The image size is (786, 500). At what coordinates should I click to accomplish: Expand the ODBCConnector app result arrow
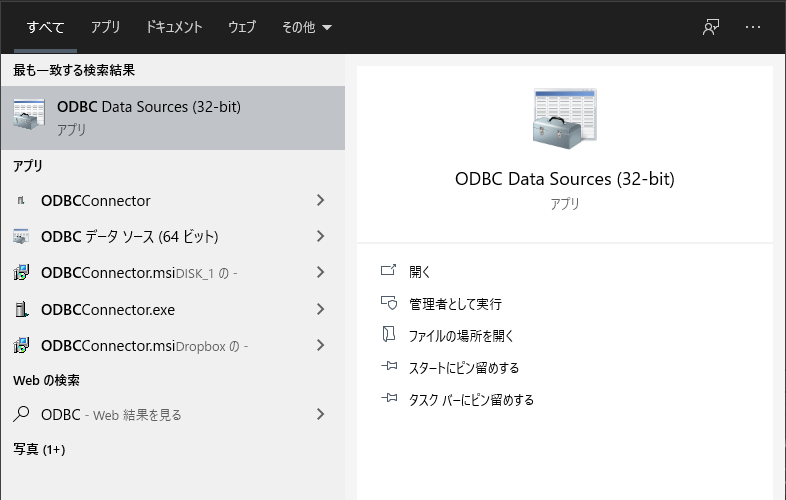point(320,200)
